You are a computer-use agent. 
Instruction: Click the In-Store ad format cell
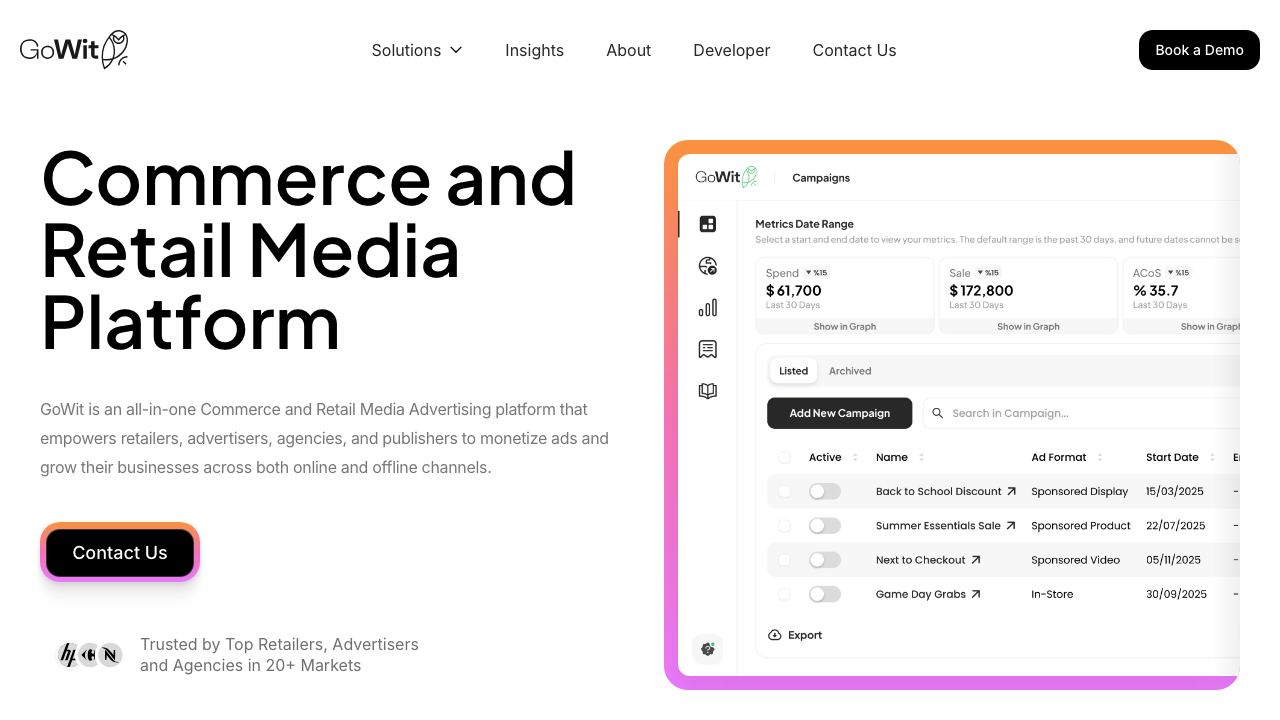[x=1052, y=594]
